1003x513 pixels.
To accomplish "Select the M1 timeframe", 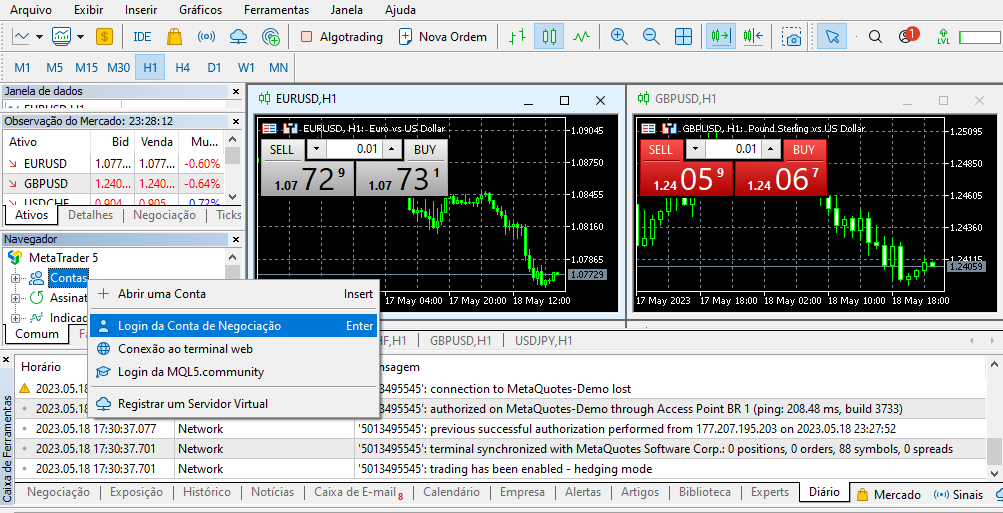I will point(22,67).
